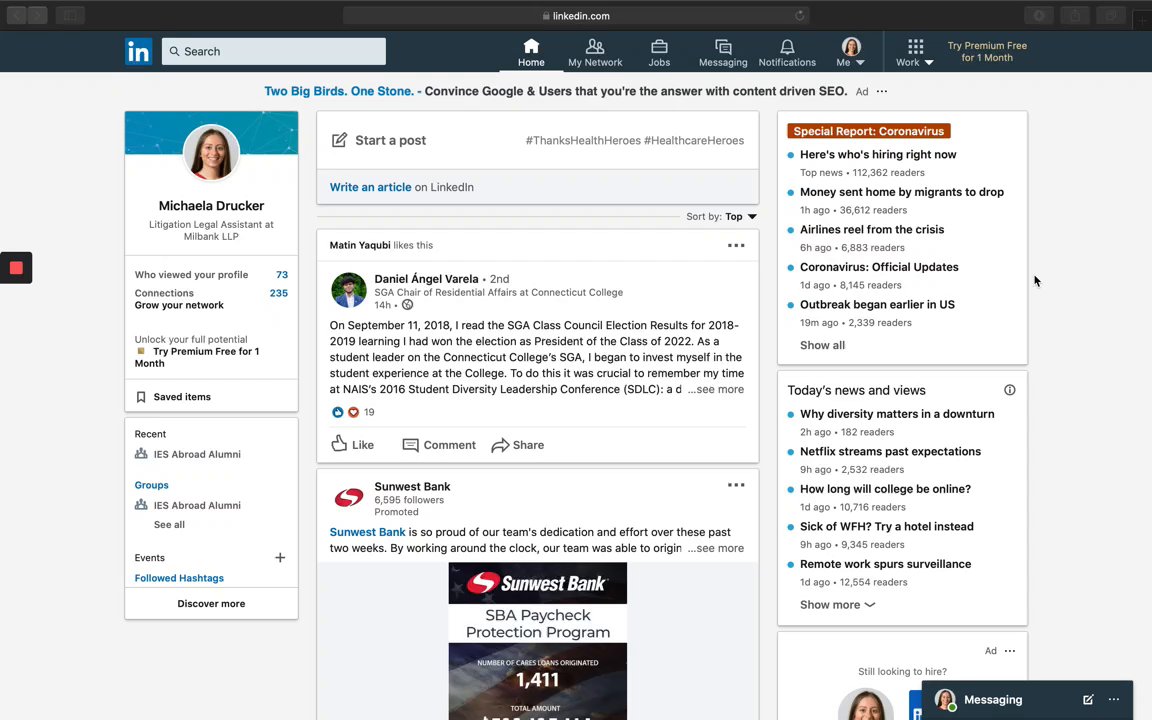Screen dimensions: 1152x720
Task: Comment on Daniel Ángel Varela's post
Action: click(x=439, y=444)
